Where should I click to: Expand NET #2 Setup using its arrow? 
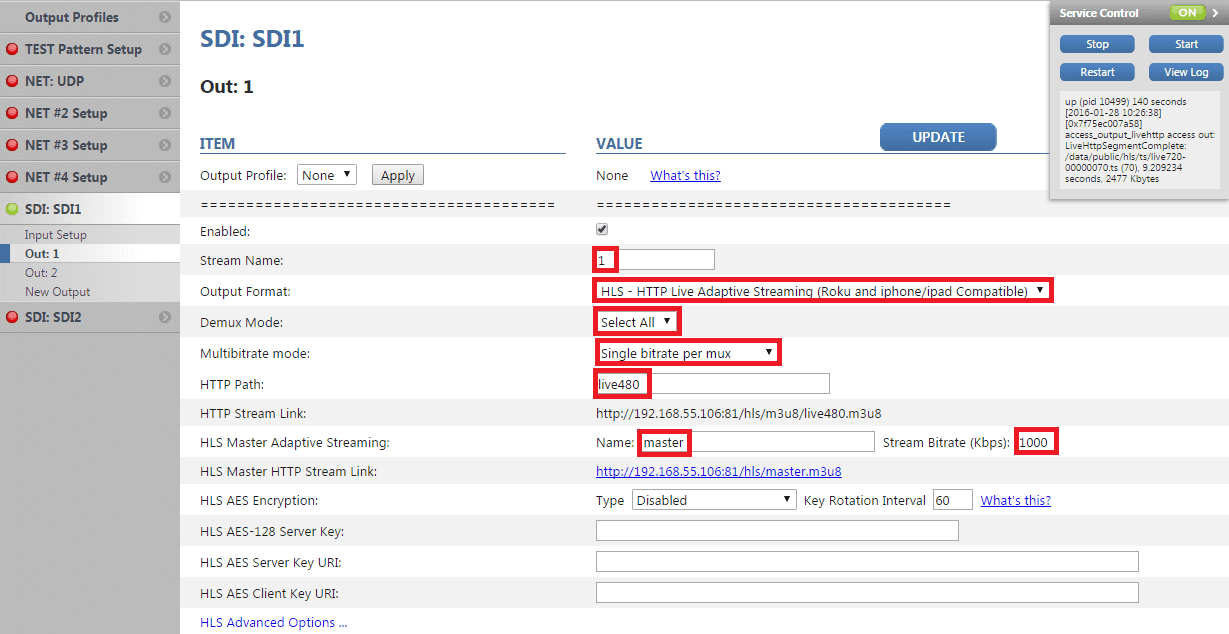[x=165, y=113]
